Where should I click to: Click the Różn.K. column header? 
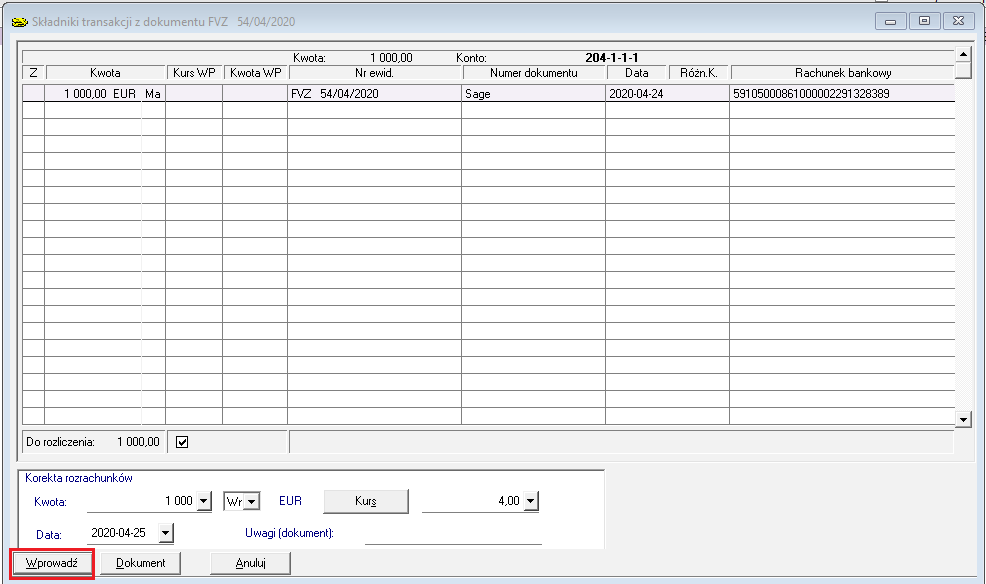[698, 73]
